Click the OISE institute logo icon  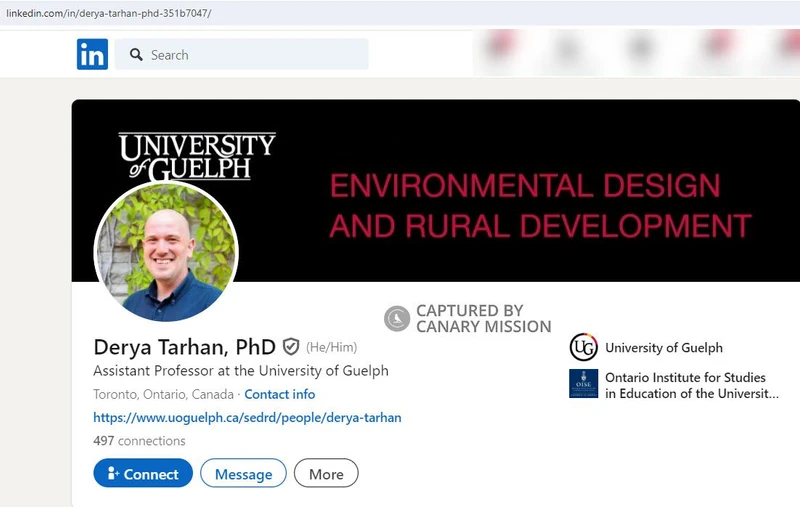584,384
